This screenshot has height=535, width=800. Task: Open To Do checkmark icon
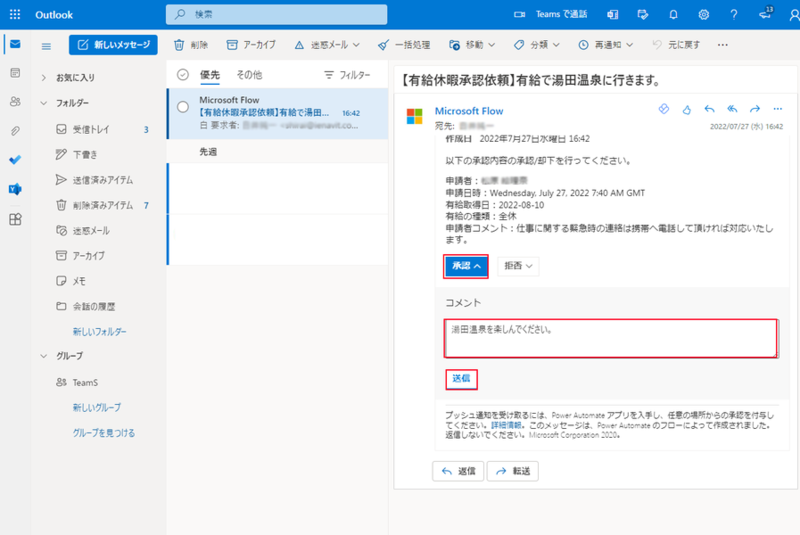15,160
